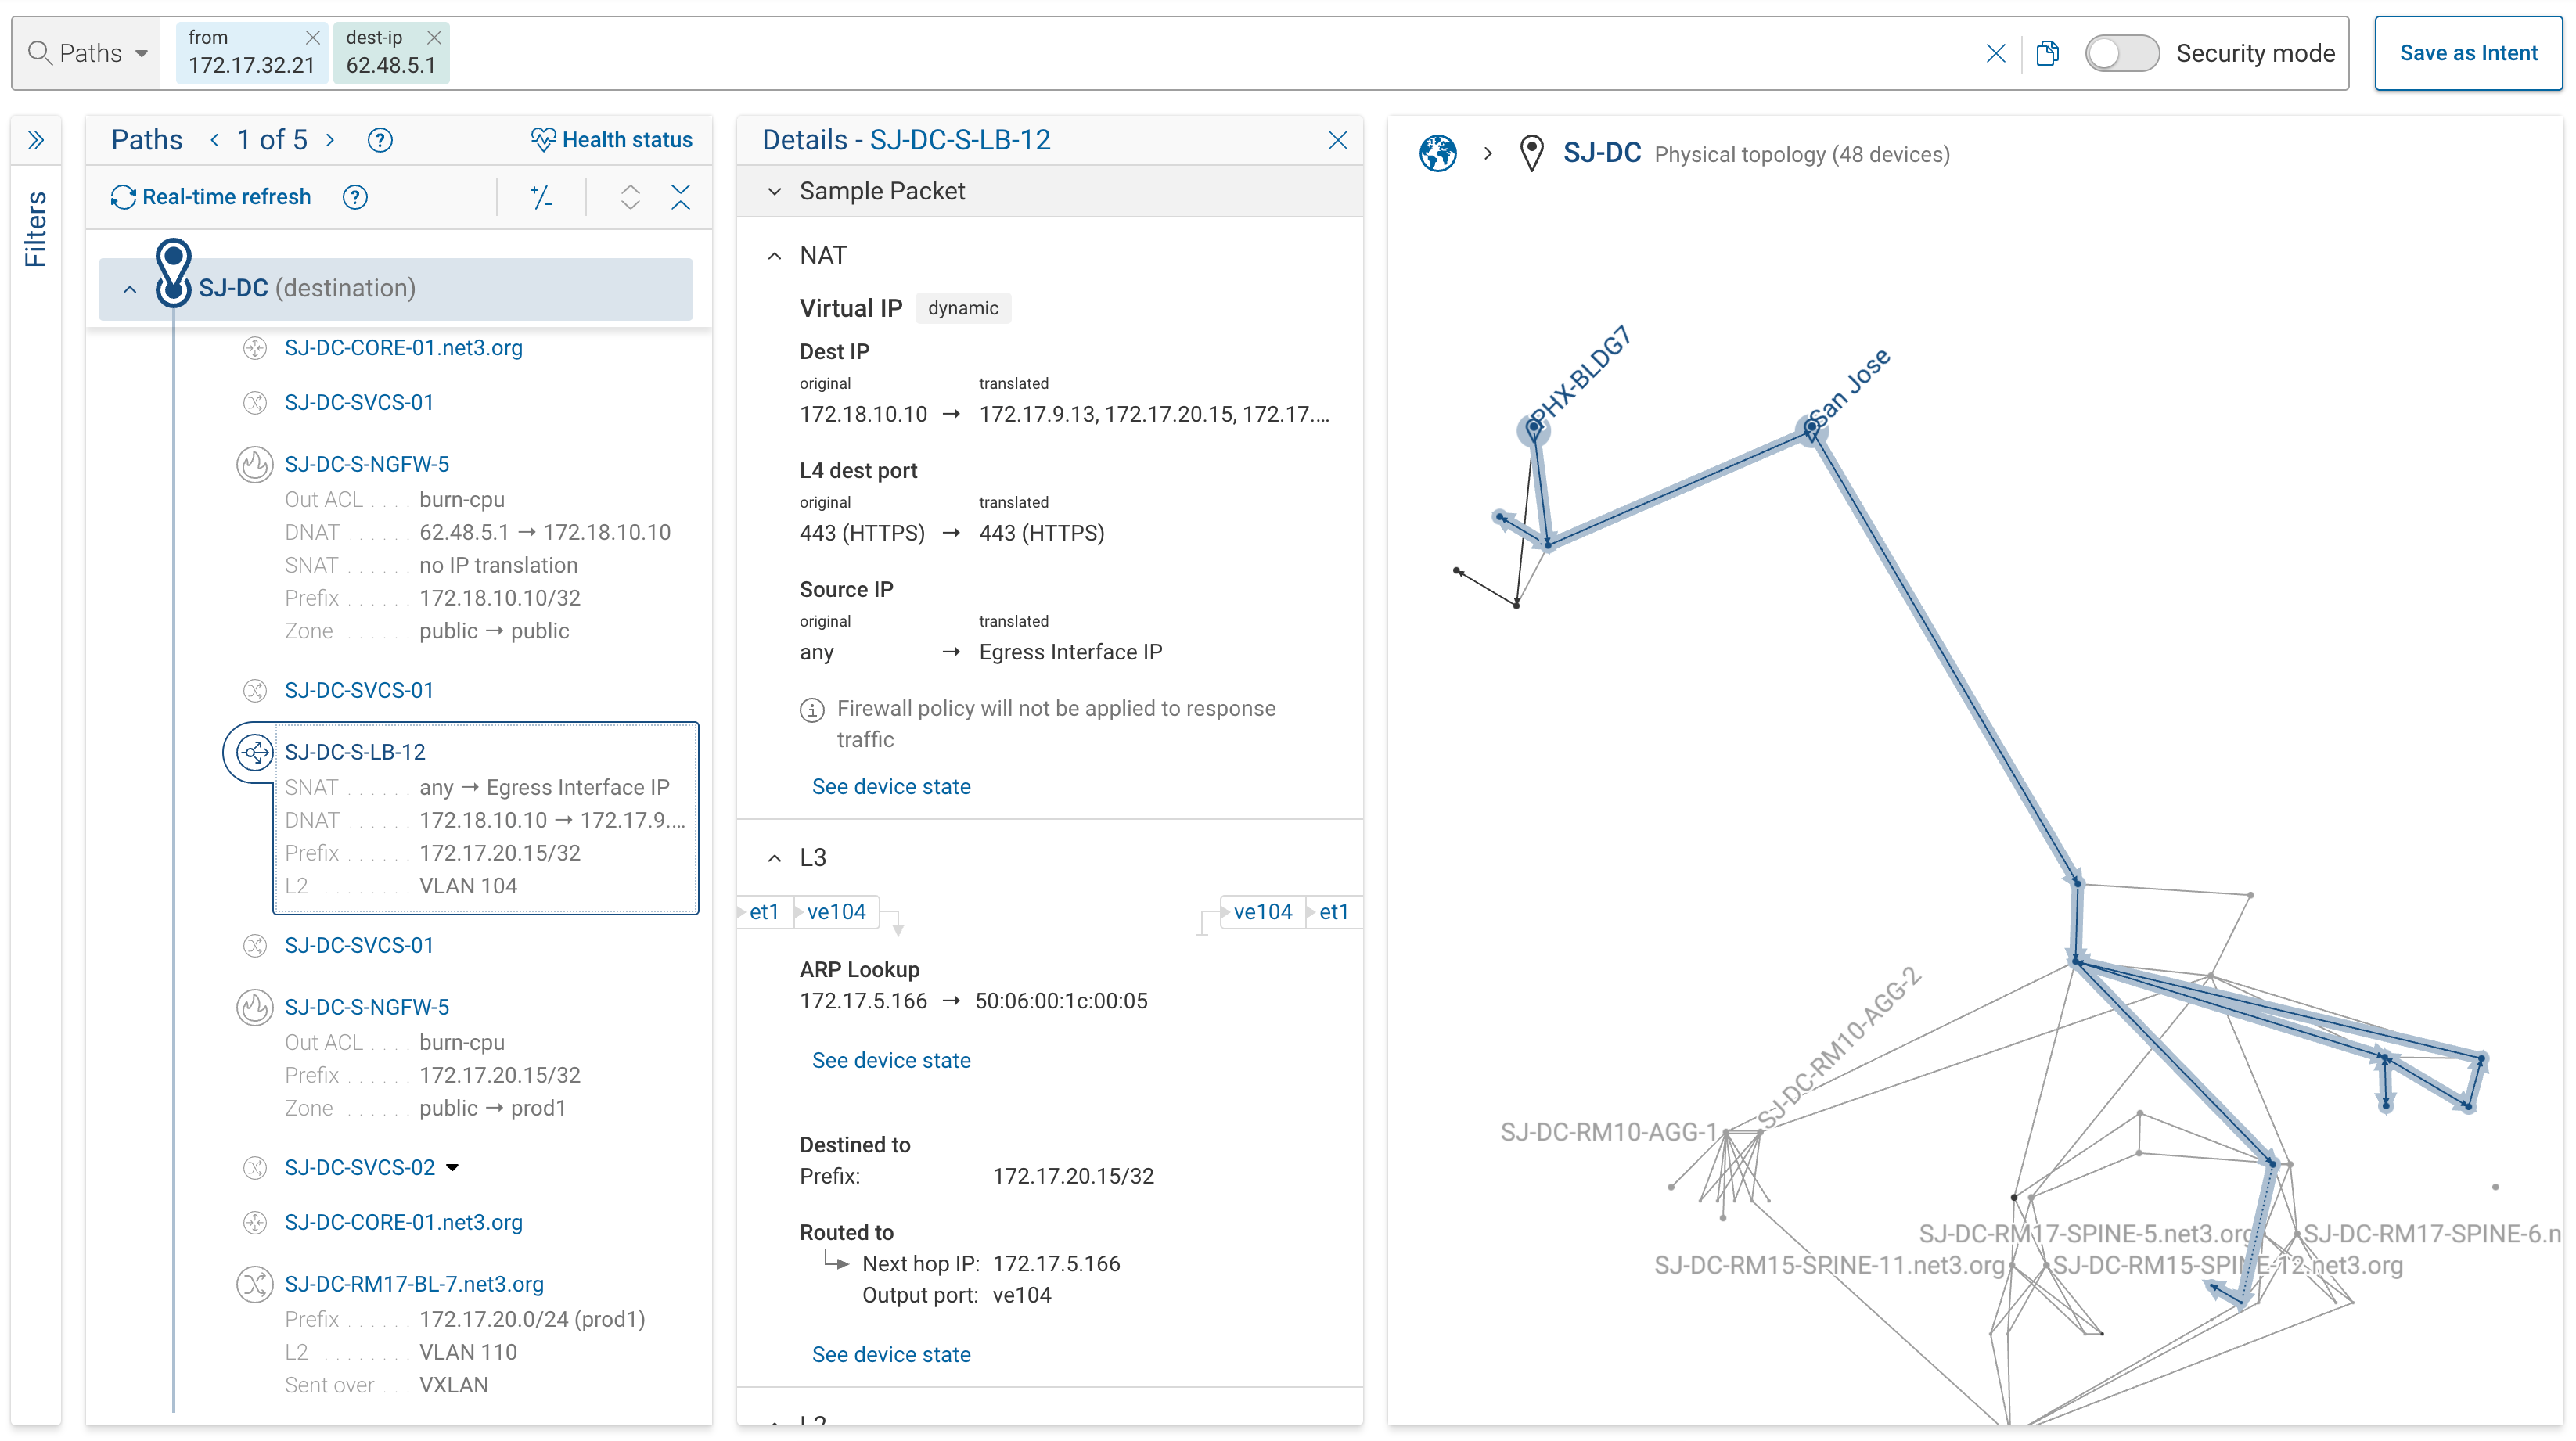The width and height of the screenshot is (2576, 1441).
Task: Clear the entire search query
Action: [x=1995, y=53]
